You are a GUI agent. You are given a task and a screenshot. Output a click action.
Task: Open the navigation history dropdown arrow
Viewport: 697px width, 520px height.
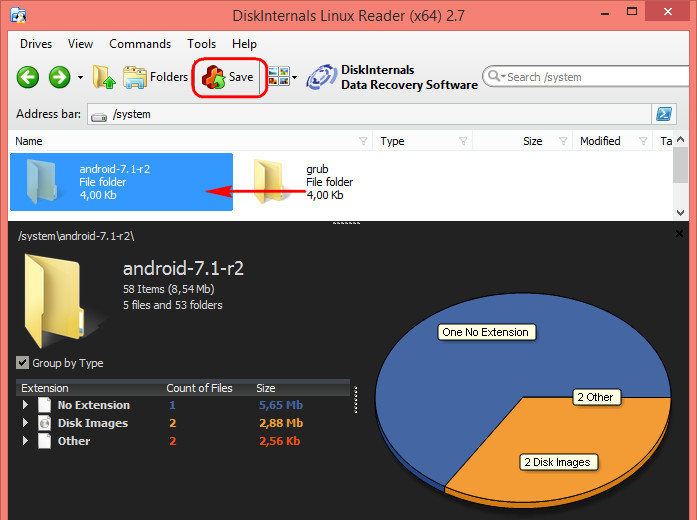point(80,77)
